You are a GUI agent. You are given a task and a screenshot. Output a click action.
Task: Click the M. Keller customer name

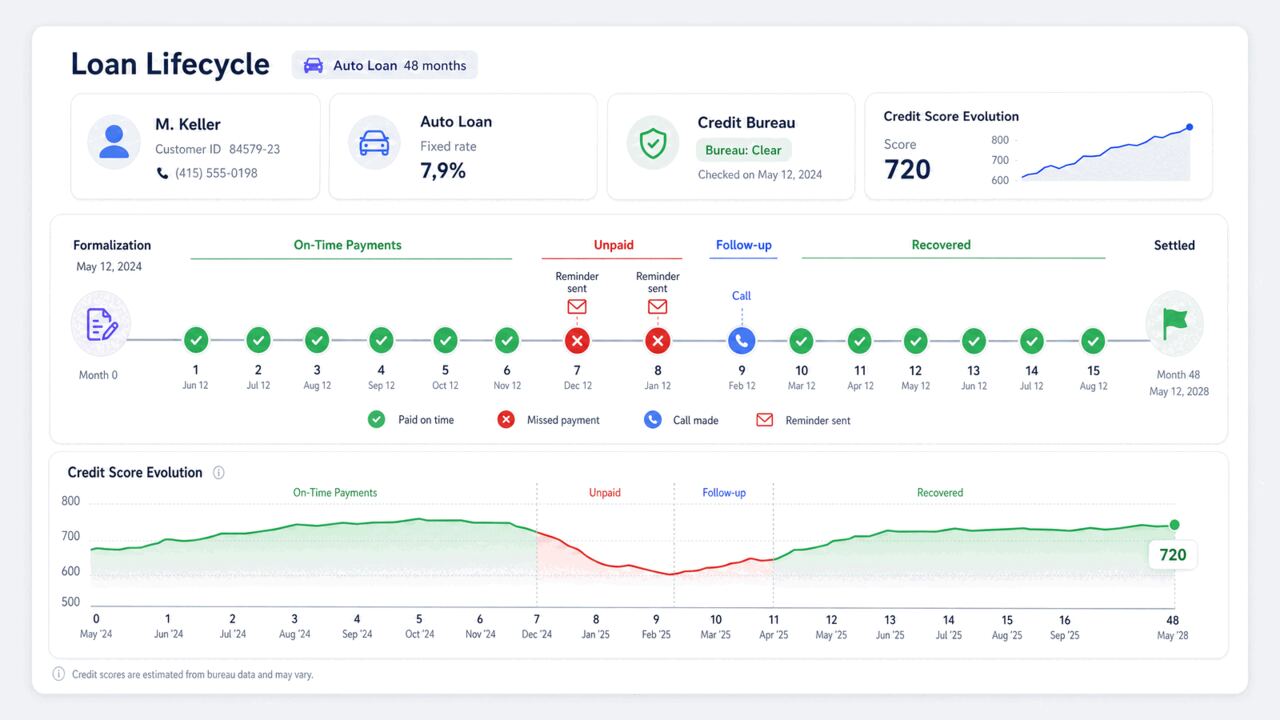click(188, 124)
